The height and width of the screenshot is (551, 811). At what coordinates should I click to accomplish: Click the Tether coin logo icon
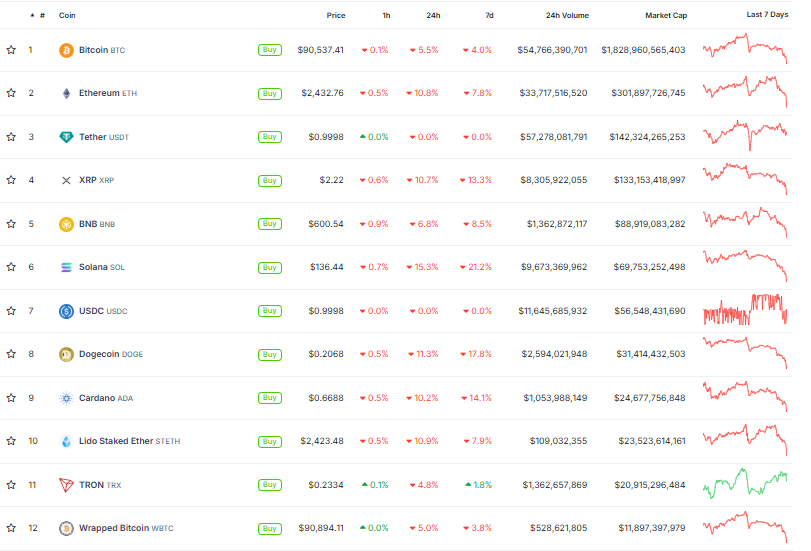[x=67, y=137]
